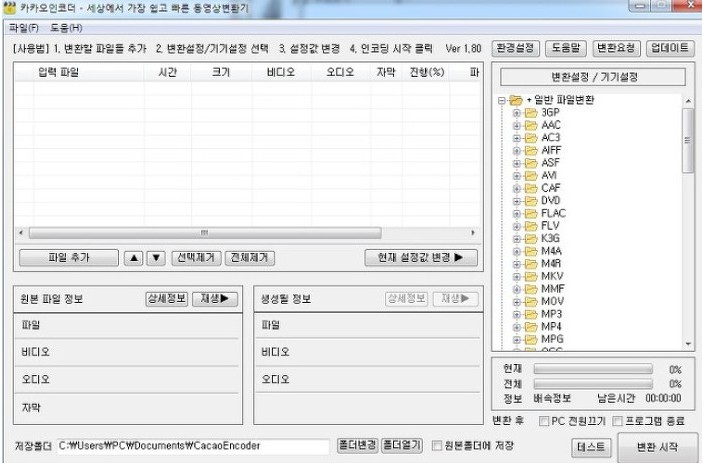Click the format tree vertical scrollbar thumb

tap(688, 140)
